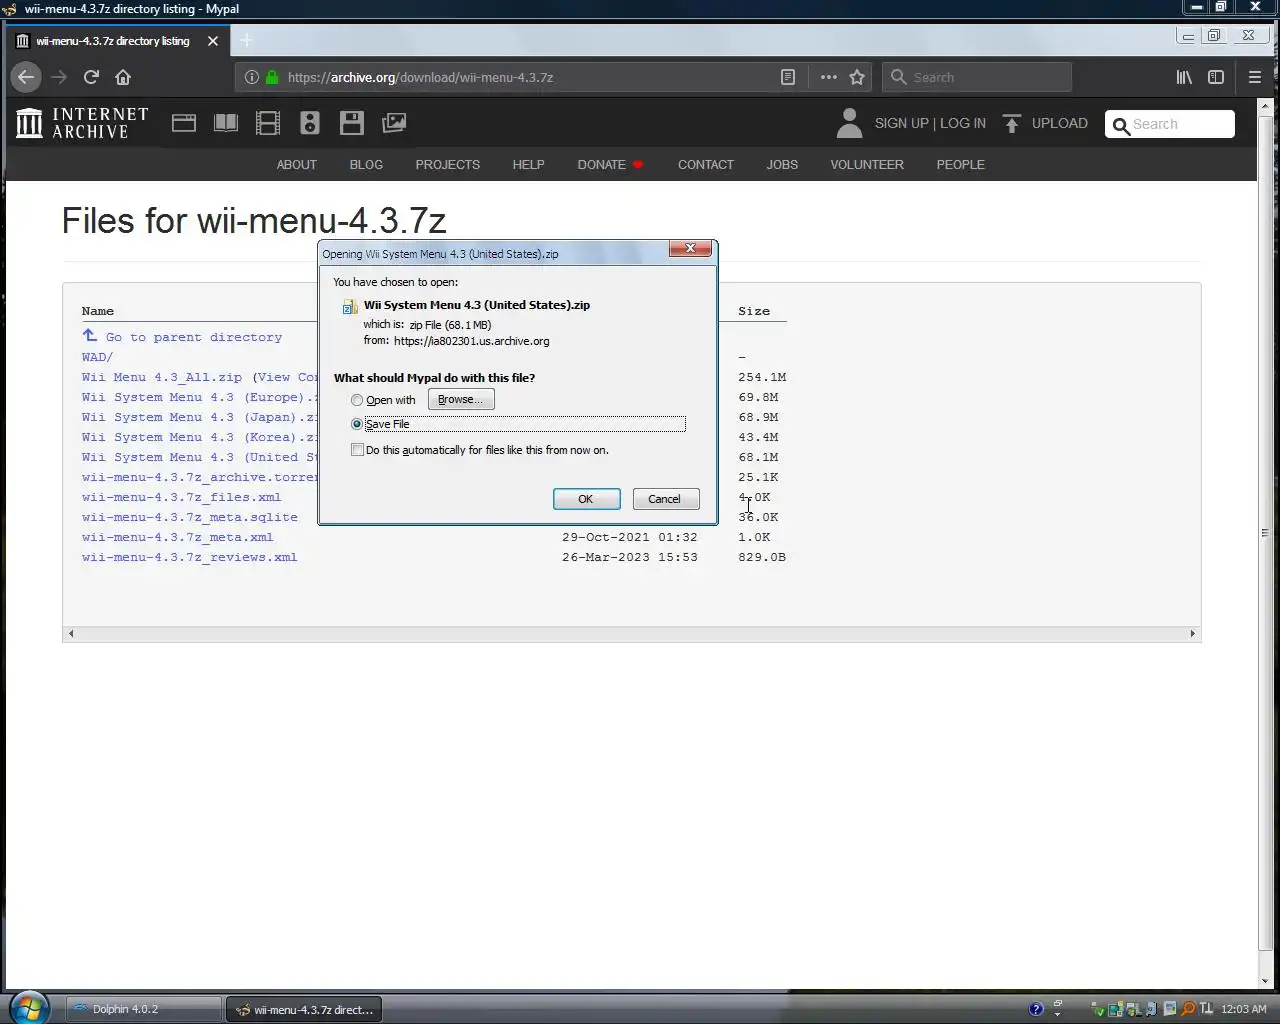
Task: Open the PEOPLE nav item
Action: click(961, 165)
